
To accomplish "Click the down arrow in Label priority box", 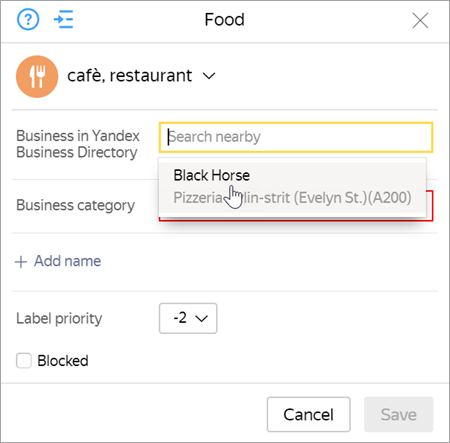I will tap(202, 319).
